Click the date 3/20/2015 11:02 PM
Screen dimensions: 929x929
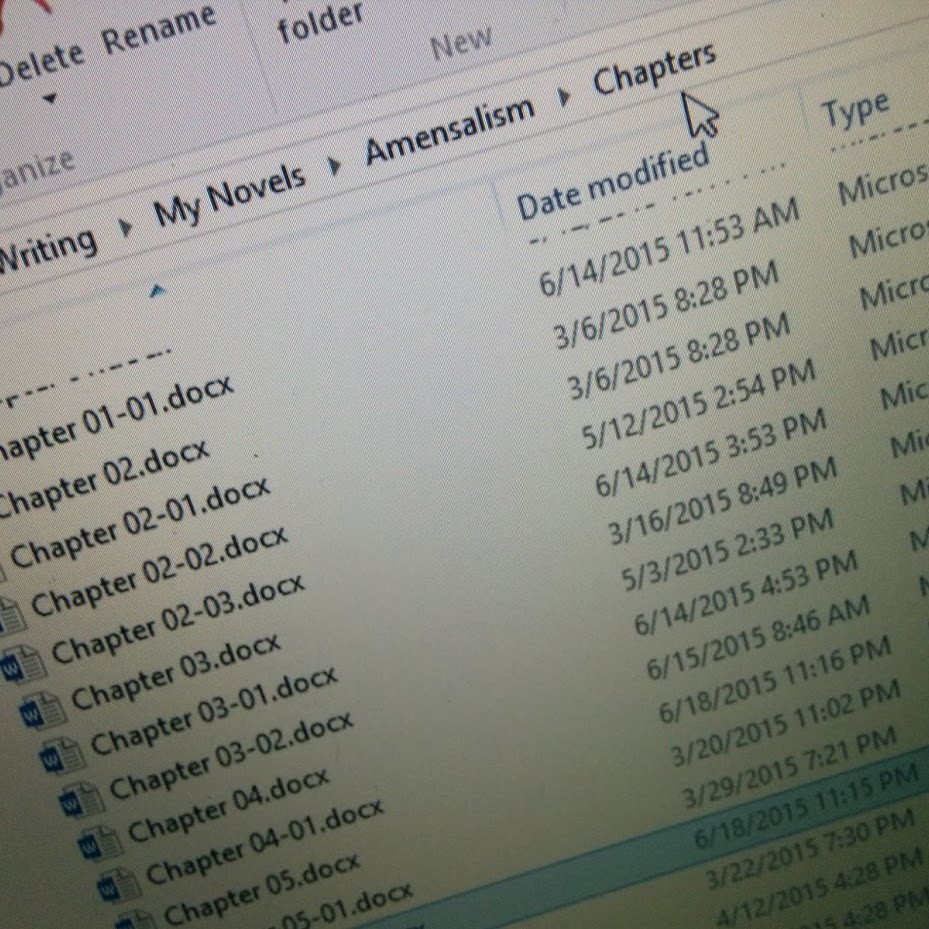(786, 723)
